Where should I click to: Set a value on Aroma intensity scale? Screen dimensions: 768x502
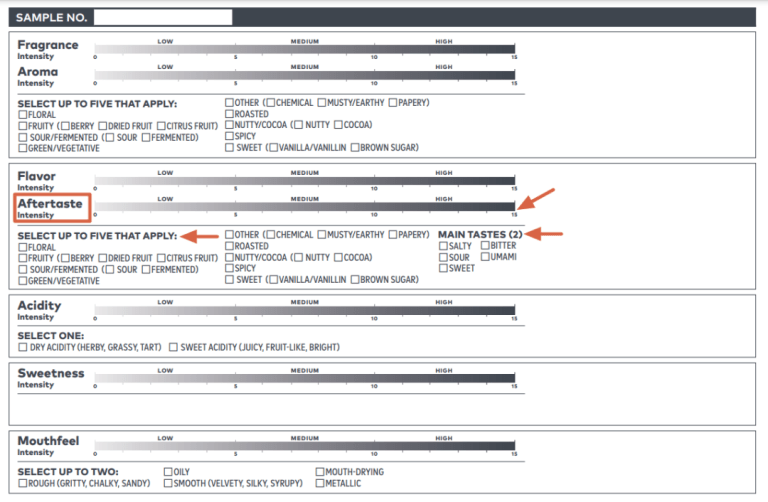coord(305,73)
